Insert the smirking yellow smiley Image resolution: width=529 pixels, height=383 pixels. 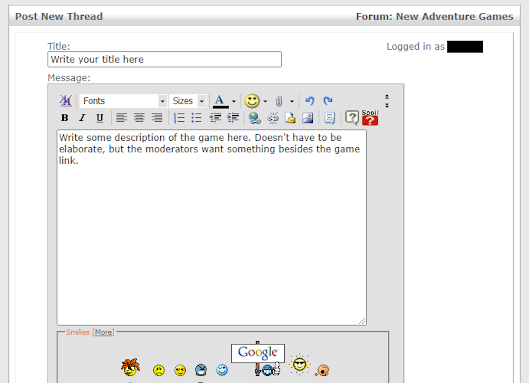(180, 370)
